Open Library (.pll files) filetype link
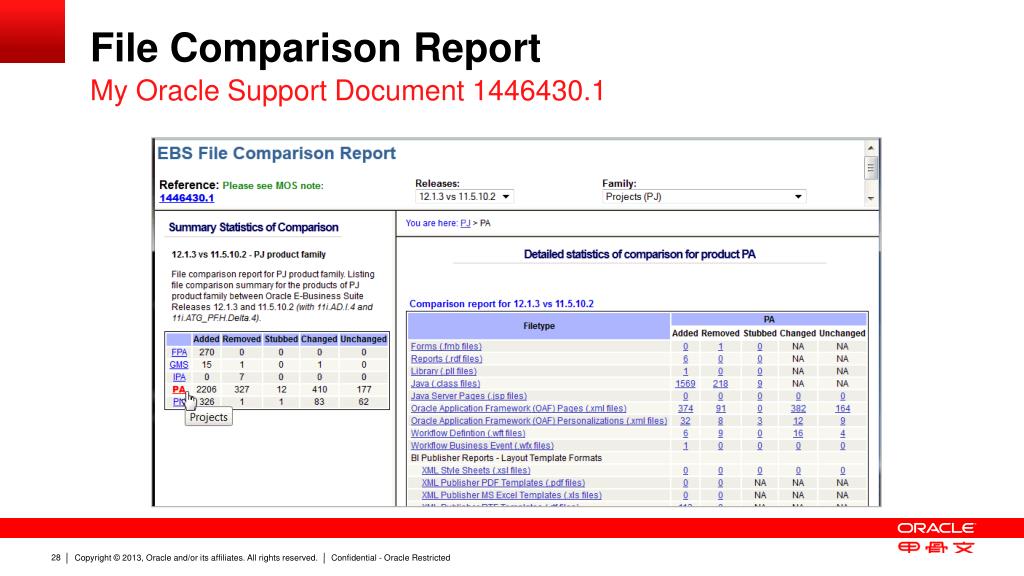The height and width of the screenshot is (576, 1024). (x=444, y=371)
